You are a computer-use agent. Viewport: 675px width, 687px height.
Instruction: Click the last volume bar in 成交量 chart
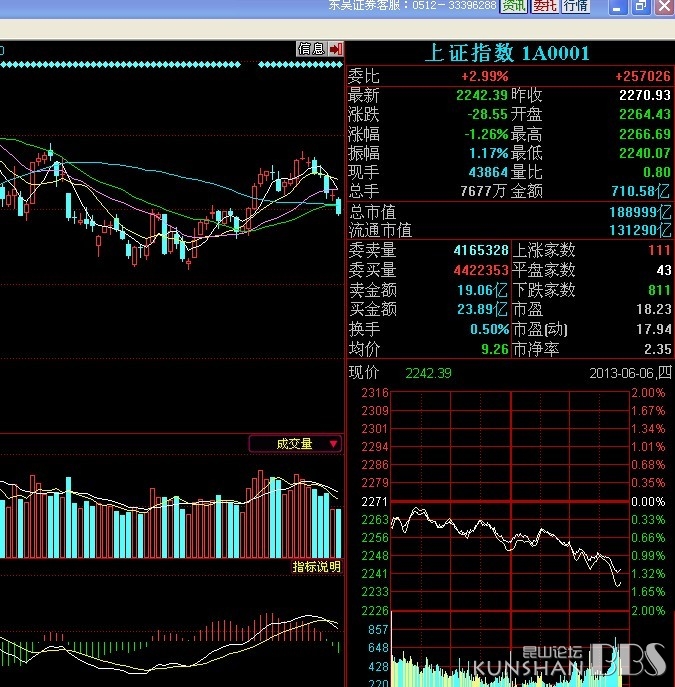point(338,532)
